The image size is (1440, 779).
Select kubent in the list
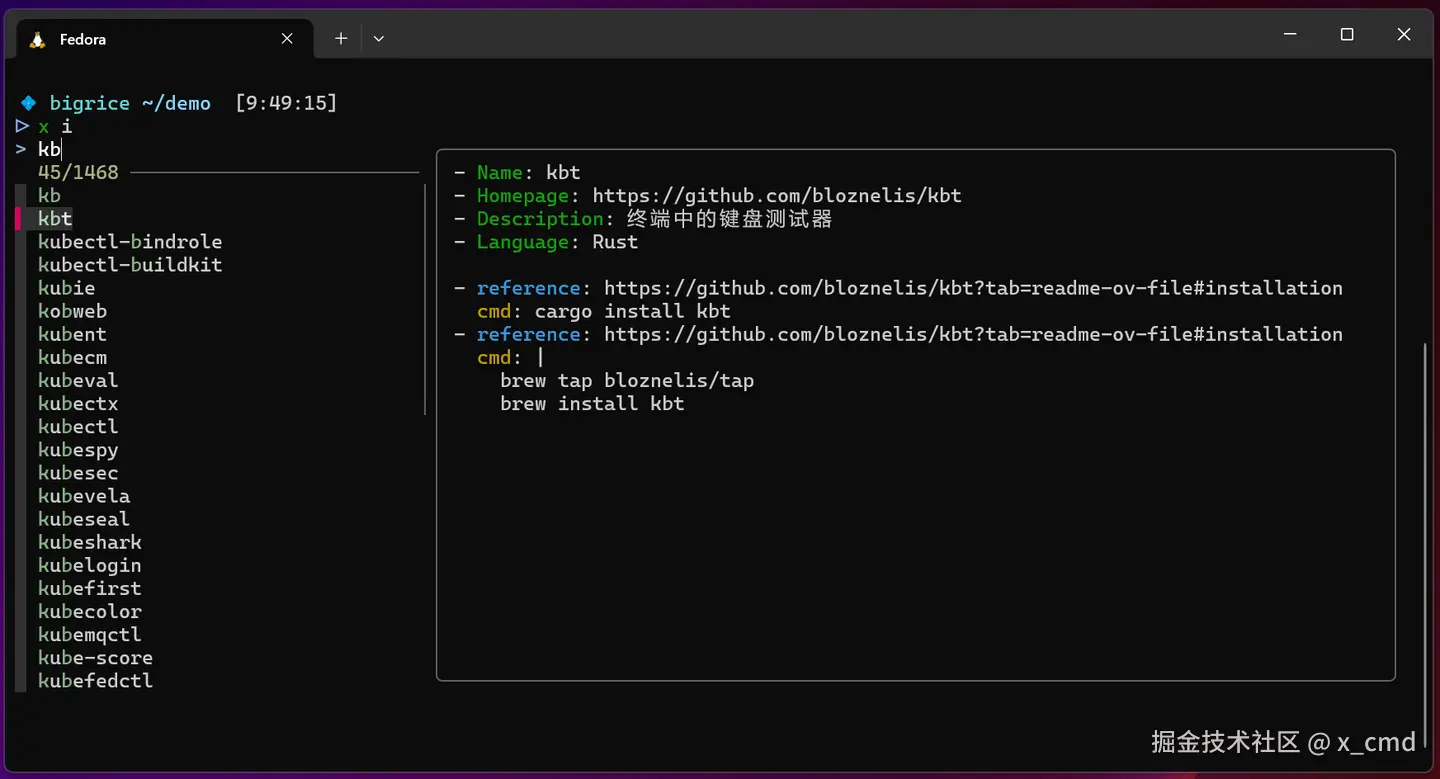[x=72, y=334]
